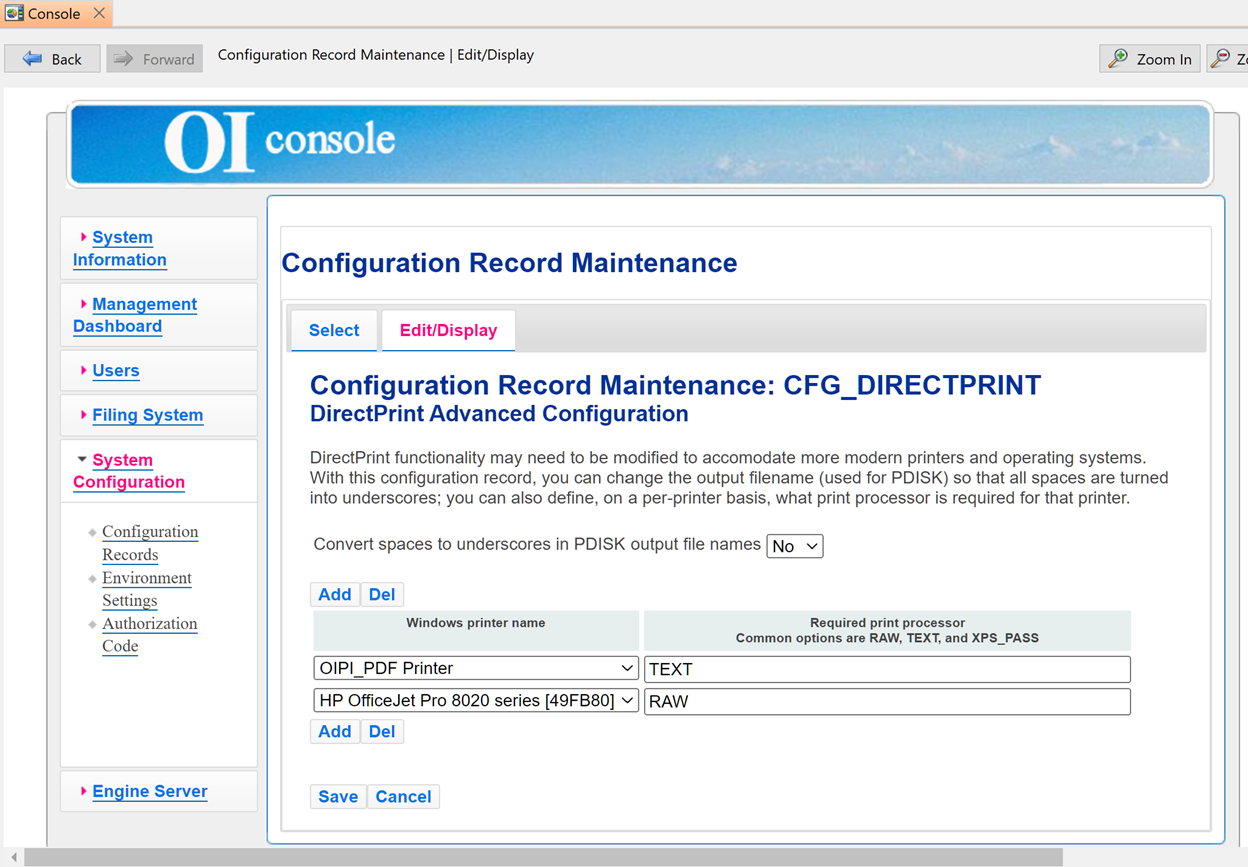The height and width of the screenshot is (867, 1248).
Task: Open the Users sidebar link
Action: point(116,370)
